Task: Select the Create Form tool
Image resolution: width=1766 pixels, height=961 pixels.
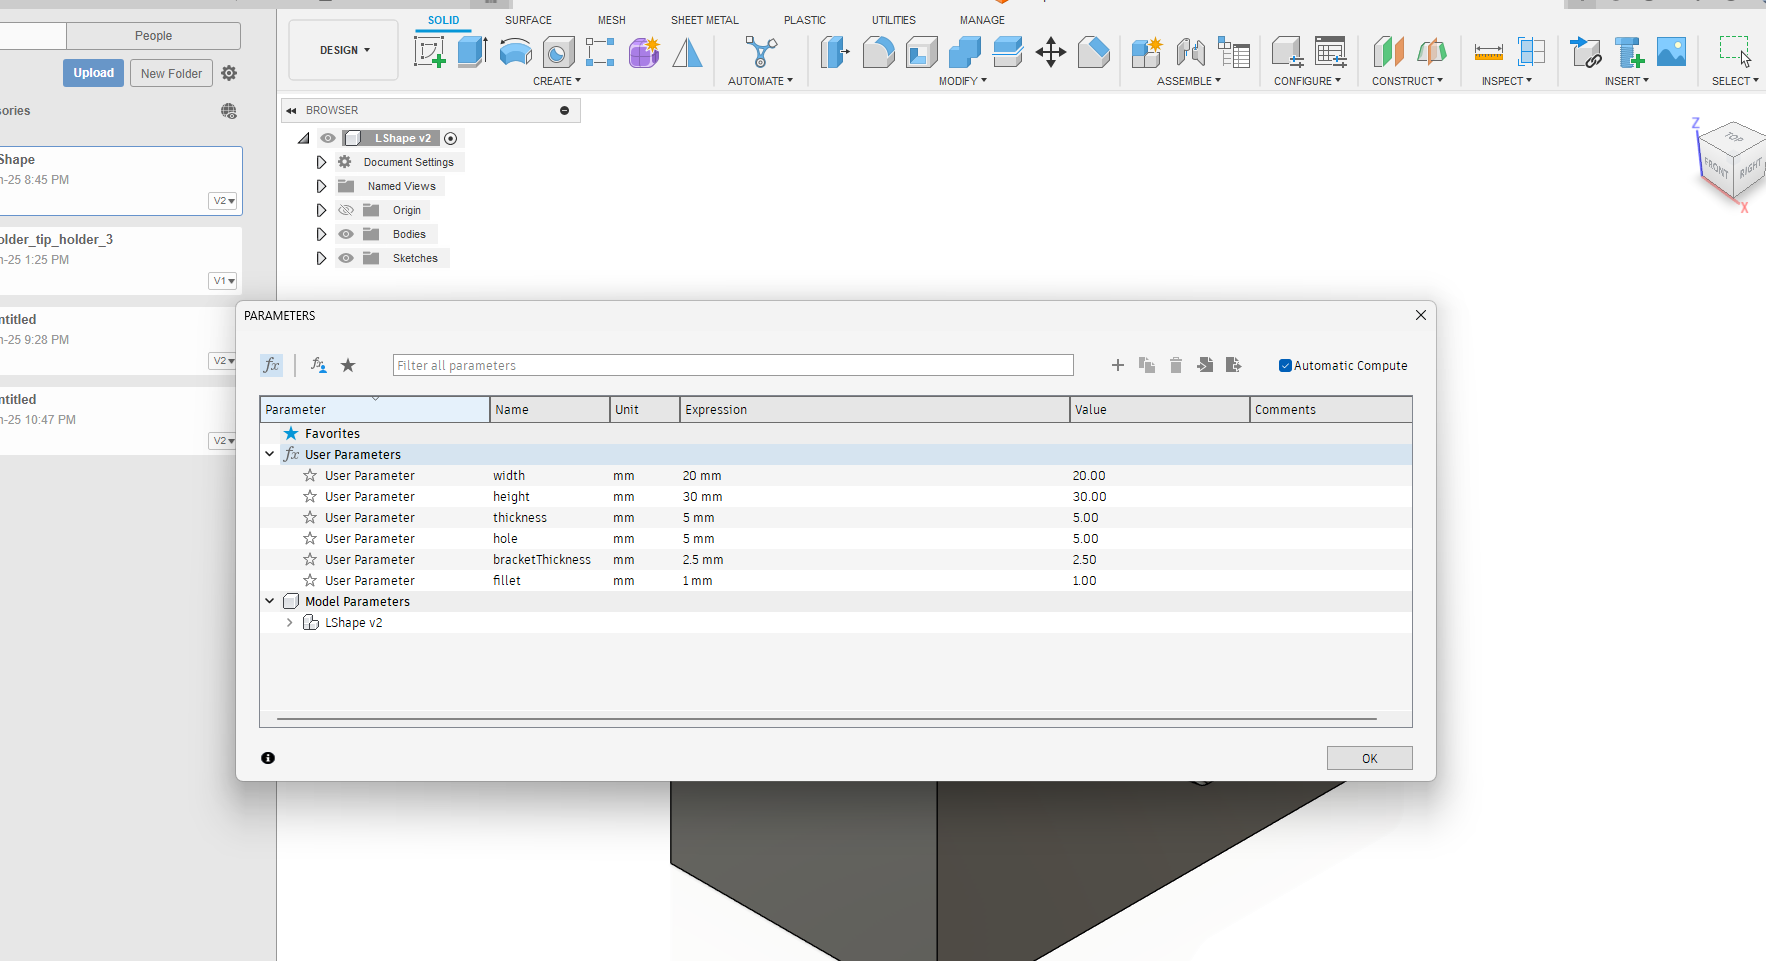Action: tap(644, 51)
